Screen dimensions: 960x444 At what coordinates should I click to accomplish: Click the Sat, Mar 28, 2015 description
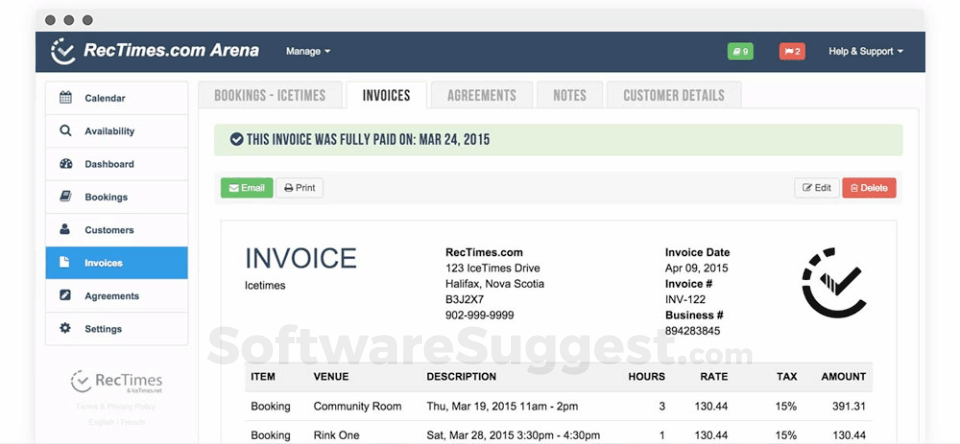coord(513,435)
